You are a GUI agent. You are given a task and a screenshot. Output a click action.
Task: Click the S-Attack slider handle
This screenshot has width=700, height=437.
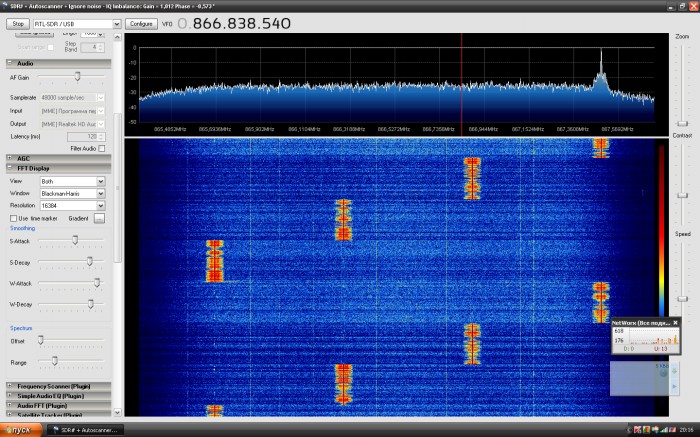75,240
